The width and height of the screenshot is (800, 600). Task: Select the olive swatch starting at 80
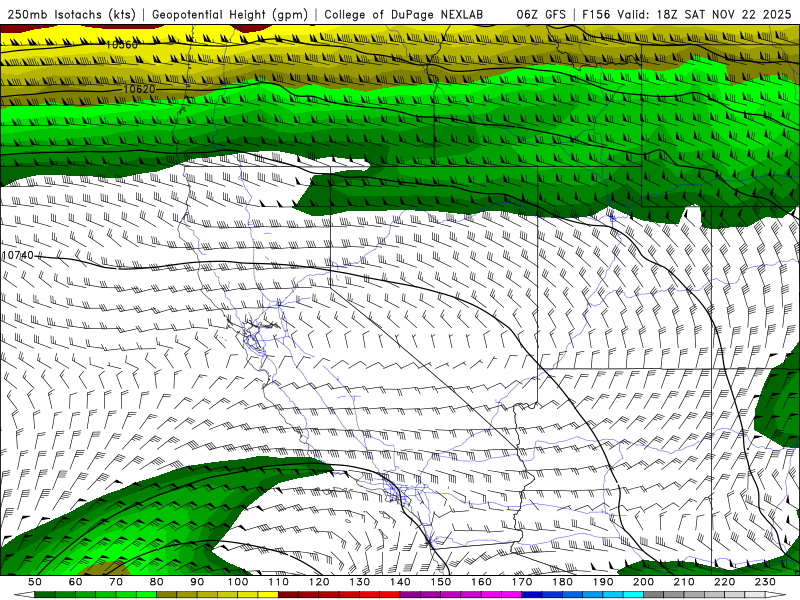[166, 594]
